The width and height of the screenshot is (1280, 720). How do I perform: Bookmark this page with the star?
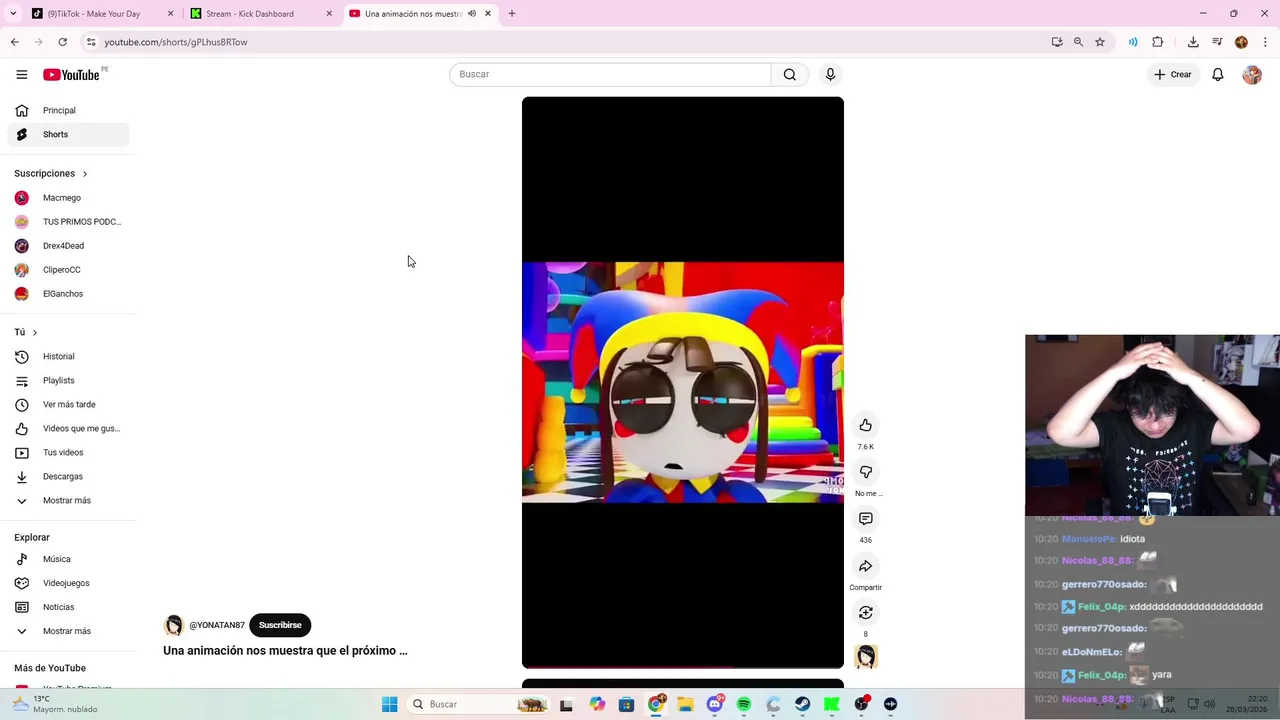1100,42
